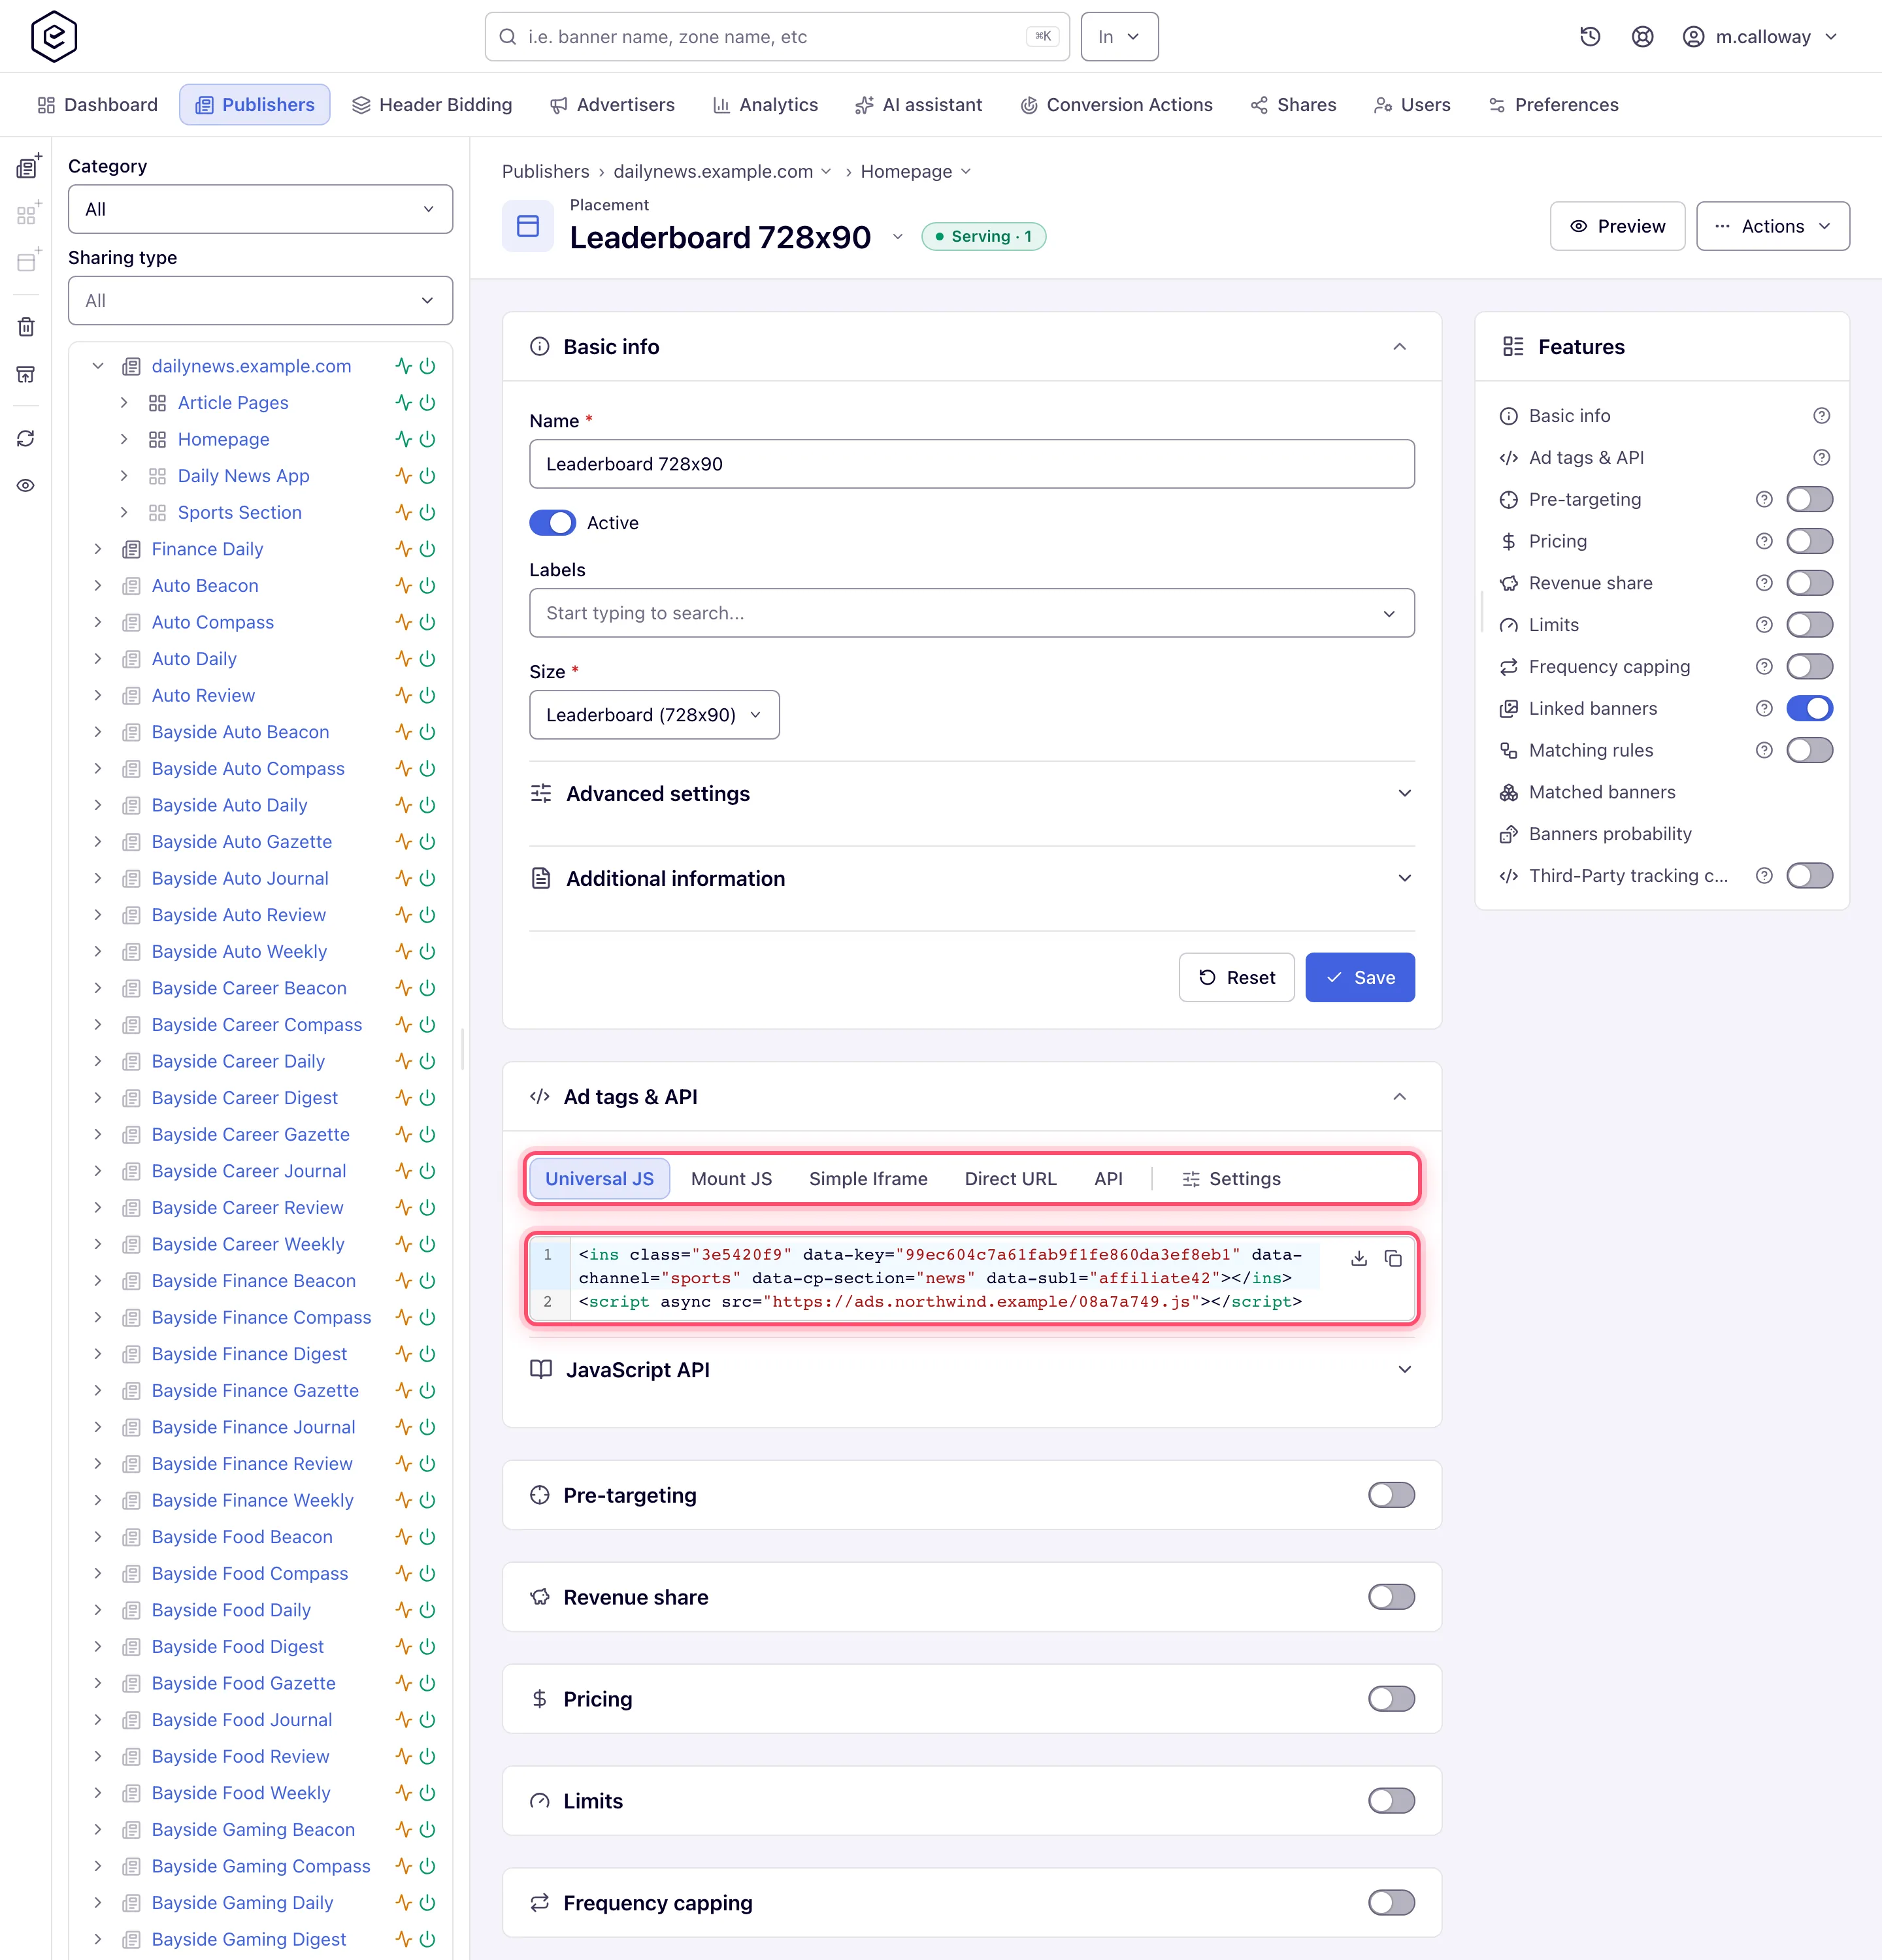
Task: Toggle the Active switch
Action: pyautogui.click(x=552, y=523)
